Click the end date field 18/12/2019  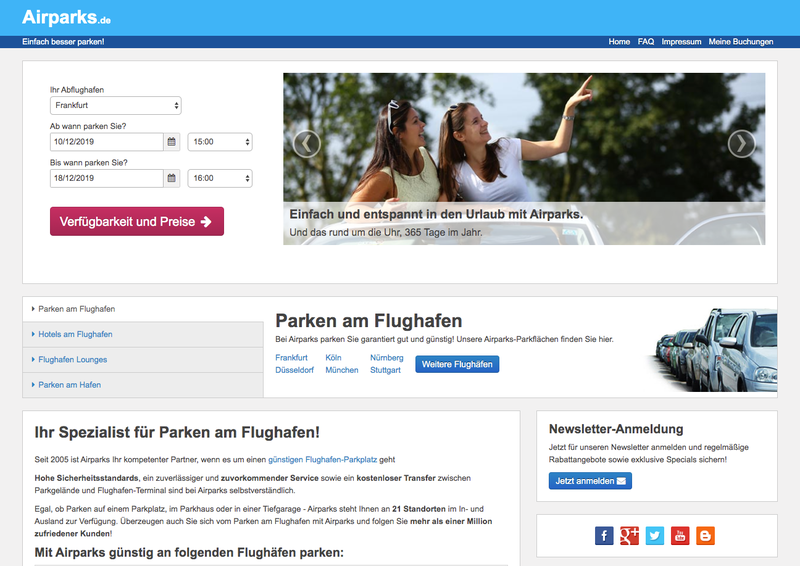coord(107,178)
